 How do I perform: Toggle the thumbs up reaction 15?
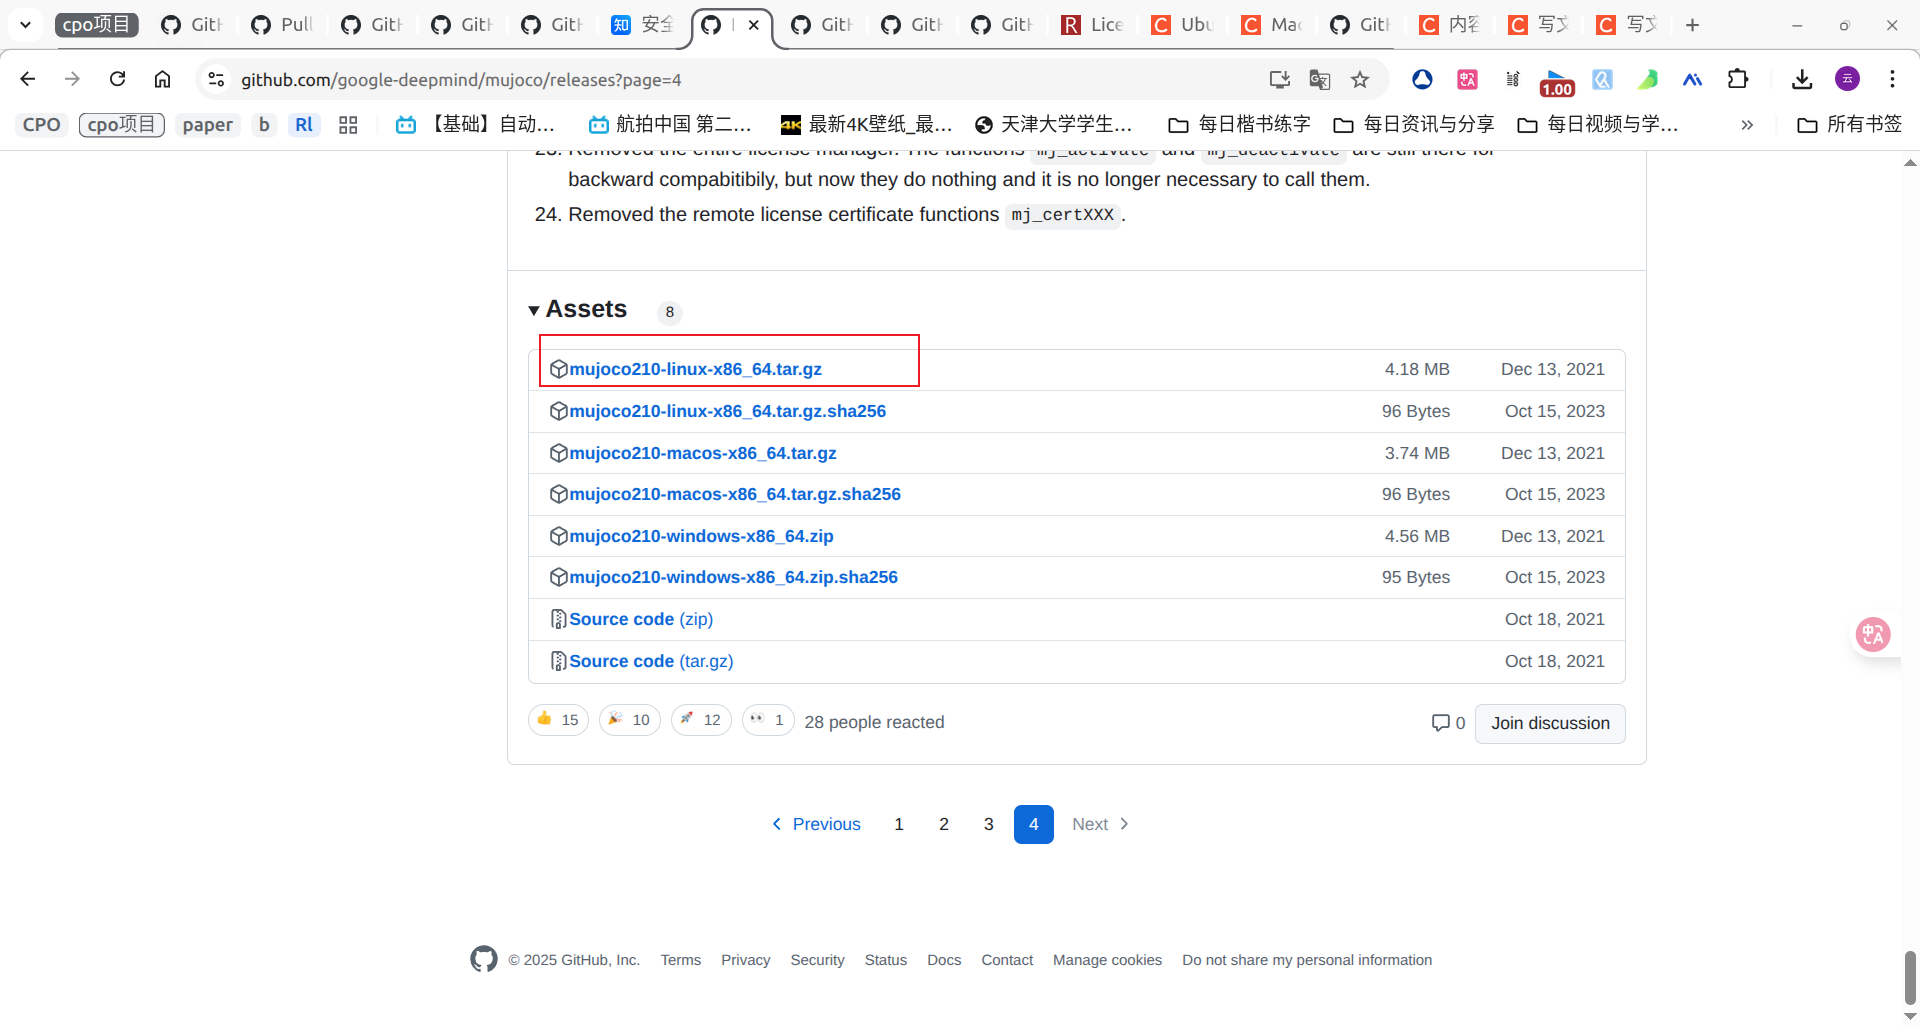pos(558,720)
